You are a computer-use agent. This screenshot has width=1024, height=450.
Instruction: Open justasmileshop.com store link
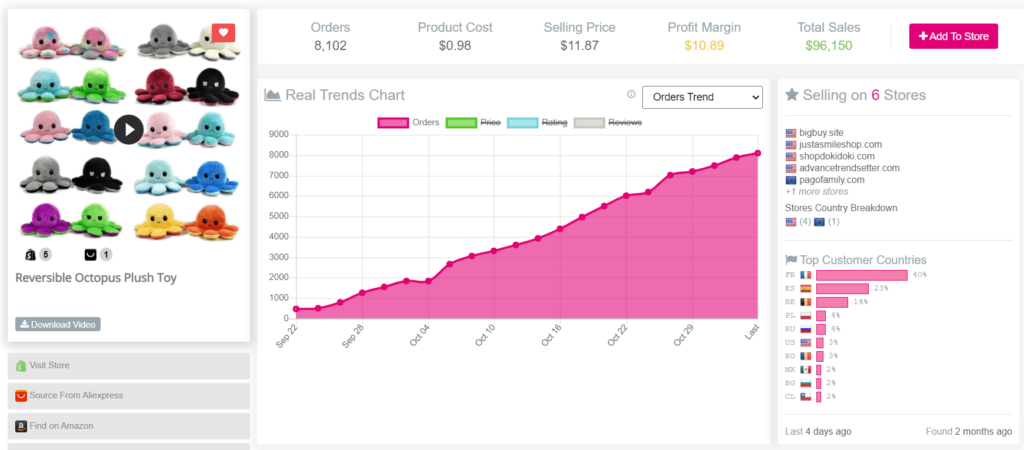pos(840,144)
